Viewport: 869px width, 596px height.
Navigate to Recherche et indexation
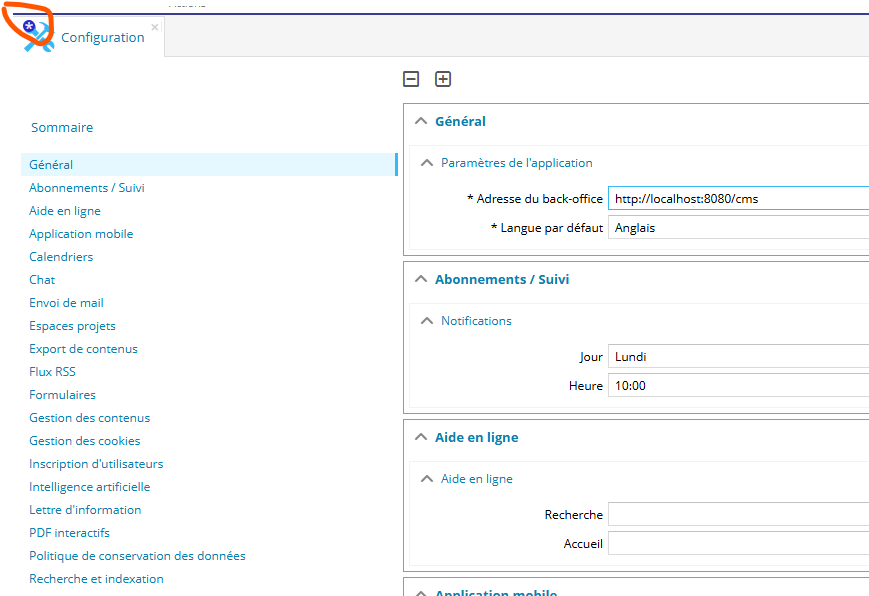(96, 579)
